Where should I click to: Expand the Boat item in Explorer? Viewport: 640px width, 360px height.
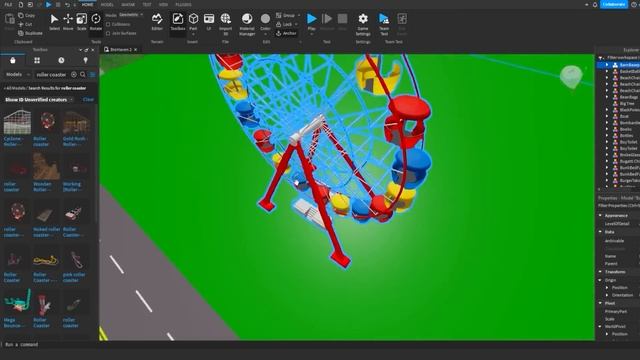click(607, 116)
